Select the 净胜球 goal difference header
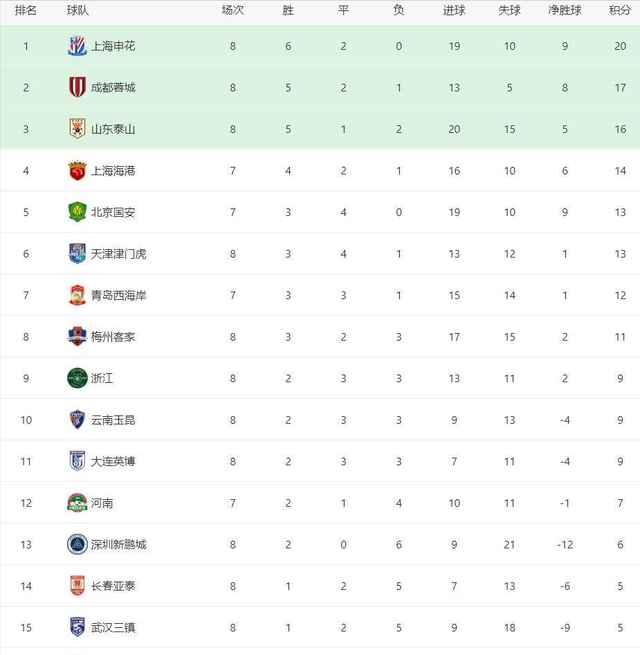The width and height of the screenshot is (640, 655). 565,10
